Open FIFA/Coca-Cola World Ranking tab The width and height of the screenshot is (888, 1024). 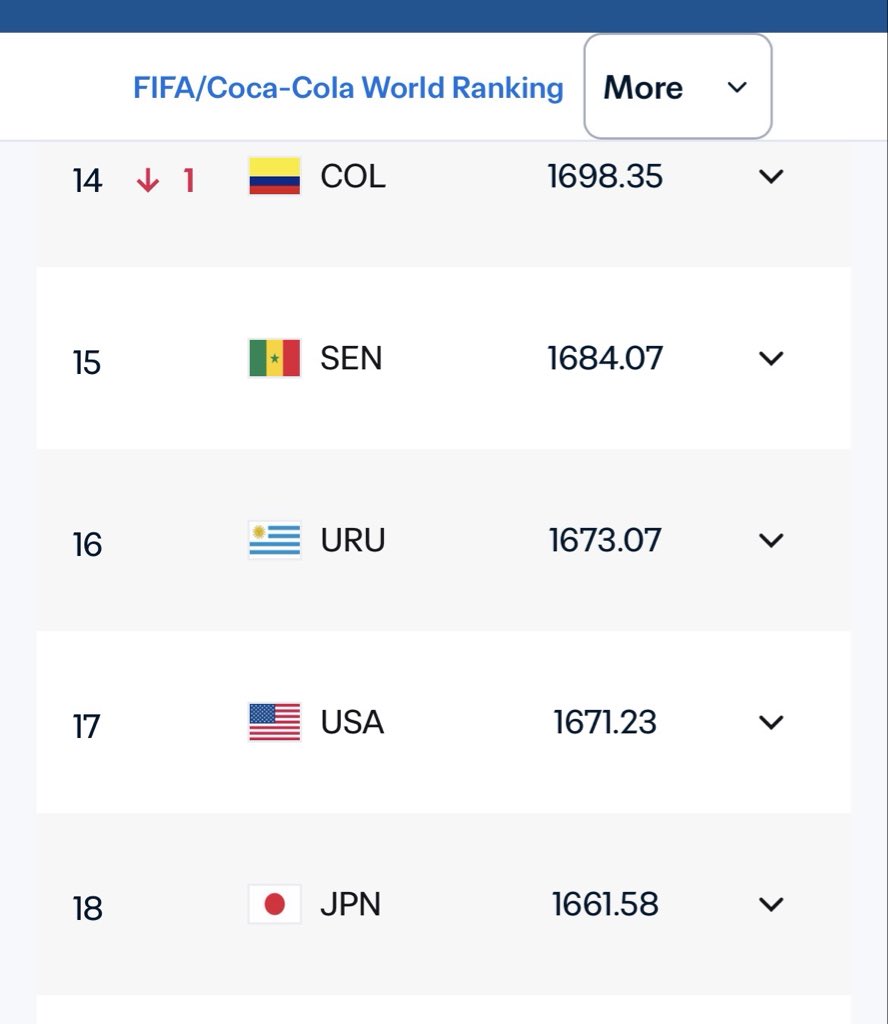[x=348, y=88]
